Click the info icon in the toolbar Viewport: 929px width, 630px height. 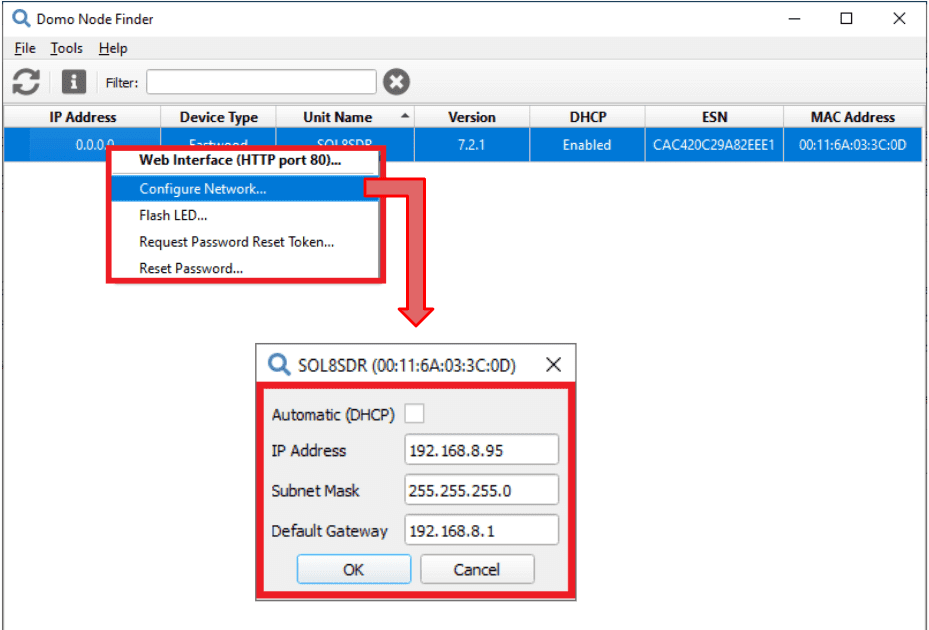coord(74,82)
